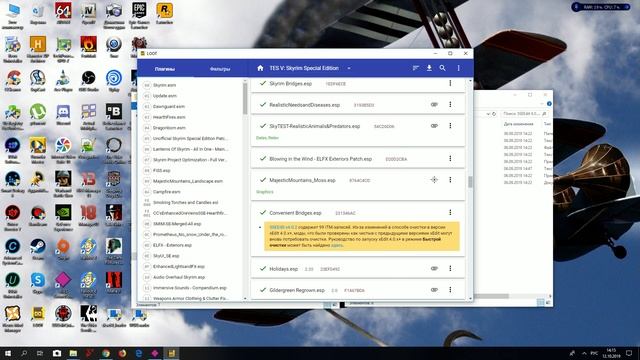Viewport: 640px width, 360px height.
Task: Open the Uplay desktop icon
Action: pos(113,80)
